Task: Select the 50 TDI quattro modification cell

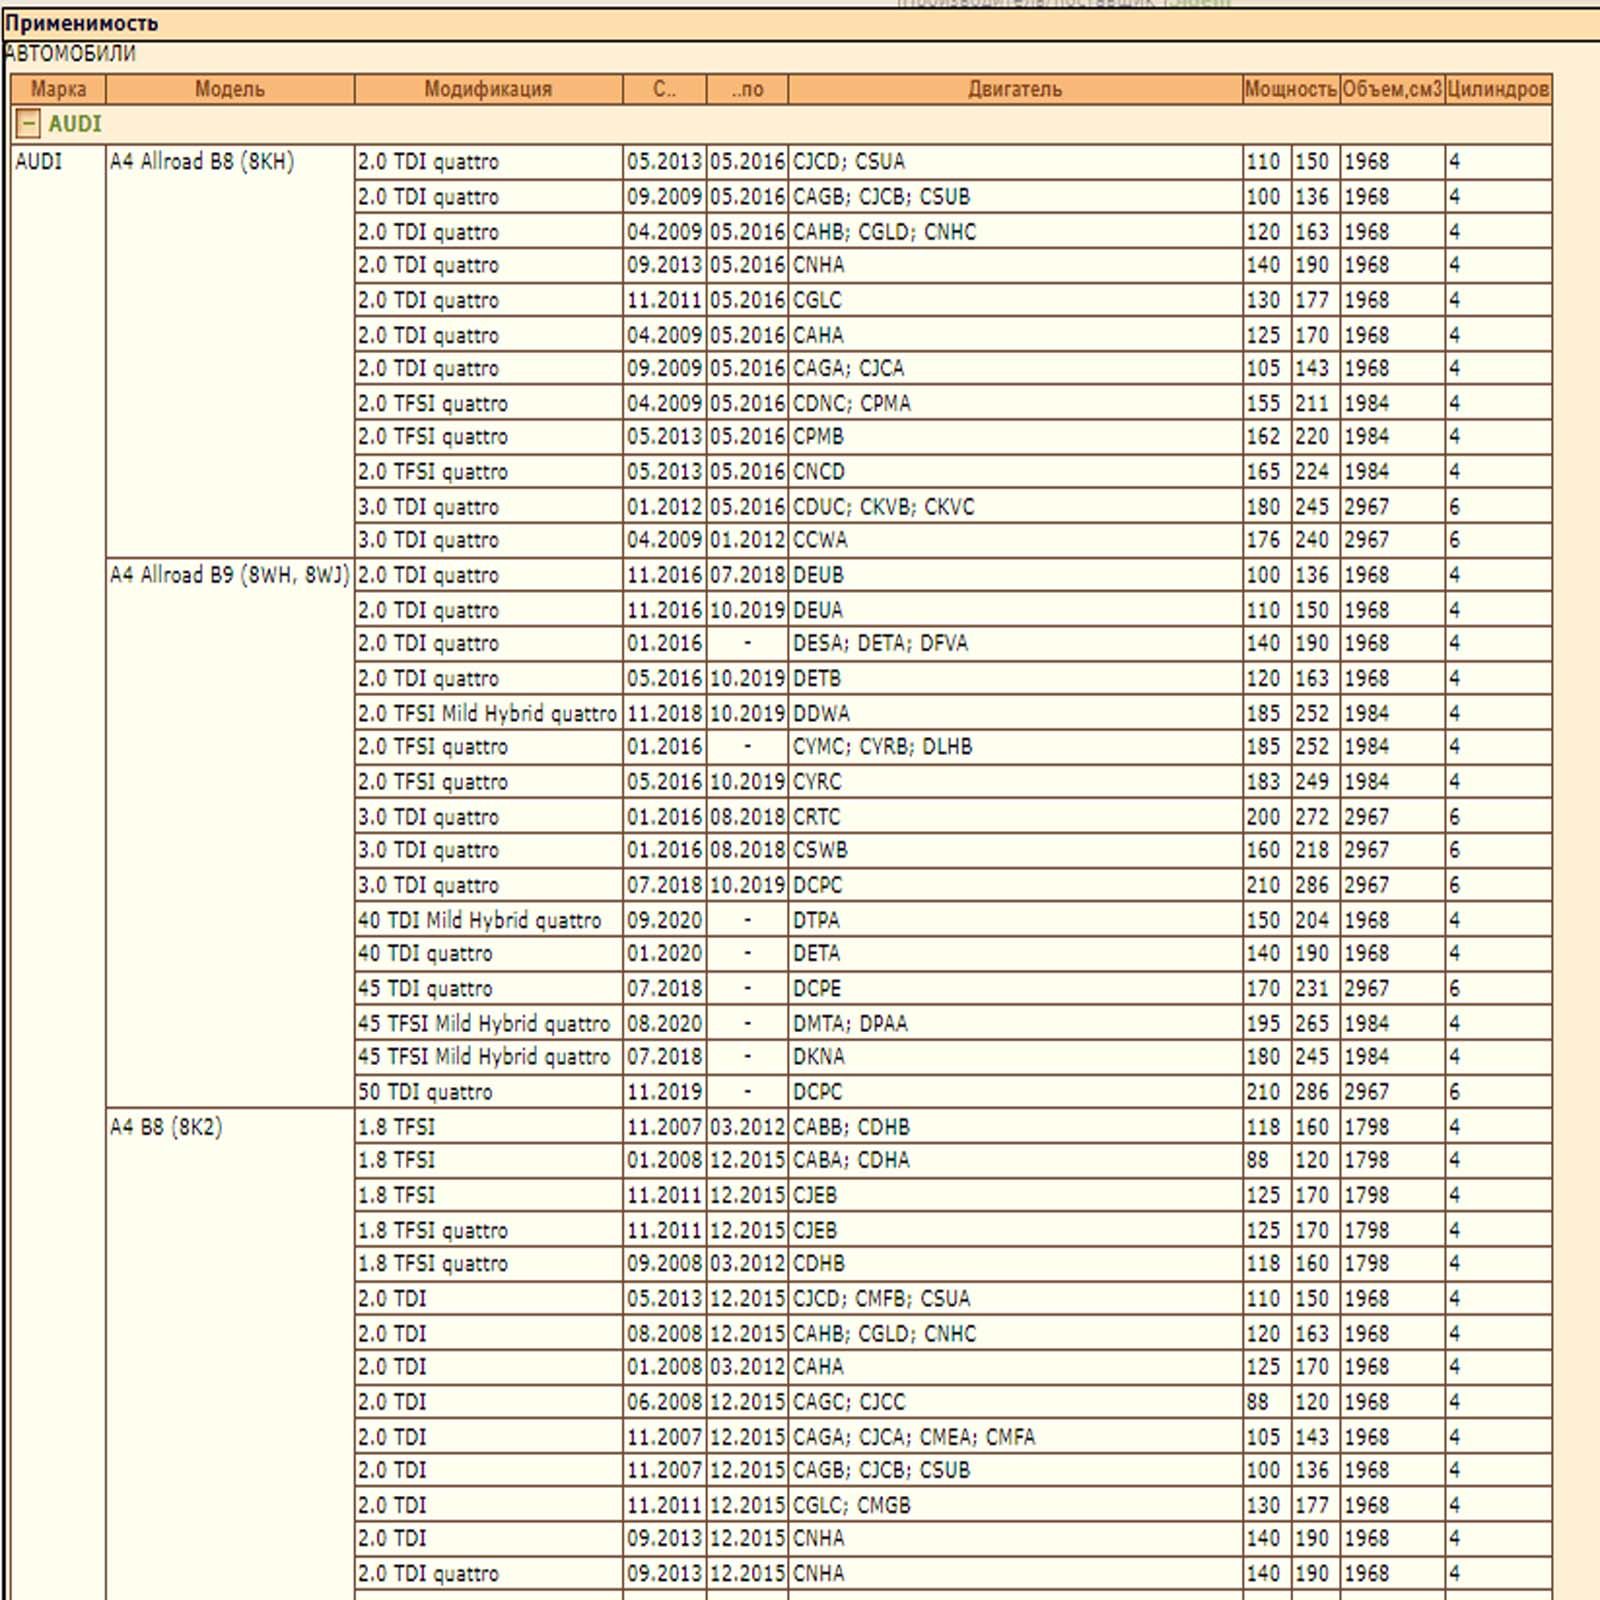Action: 425,1092
